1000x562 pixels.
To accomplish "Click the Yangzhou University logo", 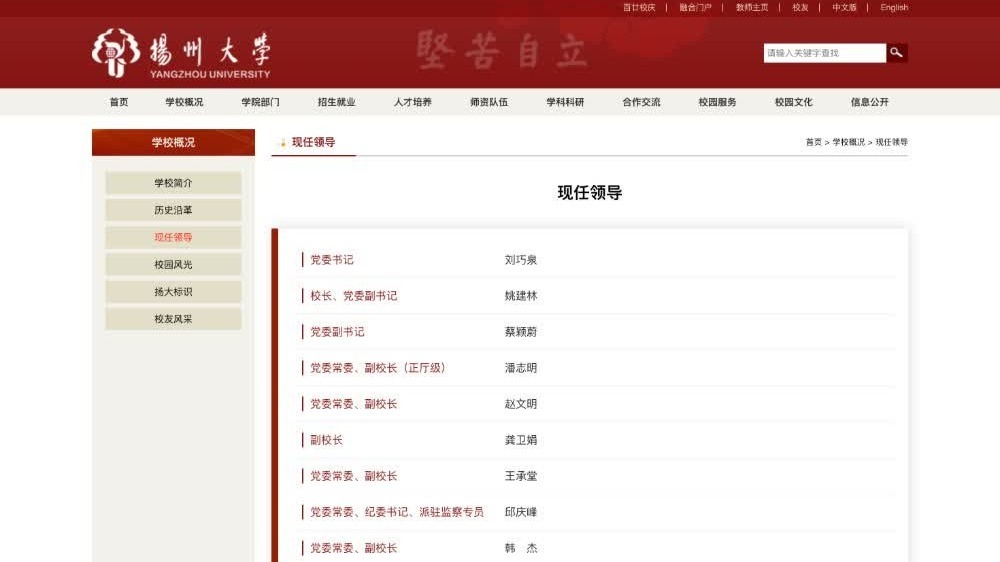I will pyautogui.click(x=181, y=54).
